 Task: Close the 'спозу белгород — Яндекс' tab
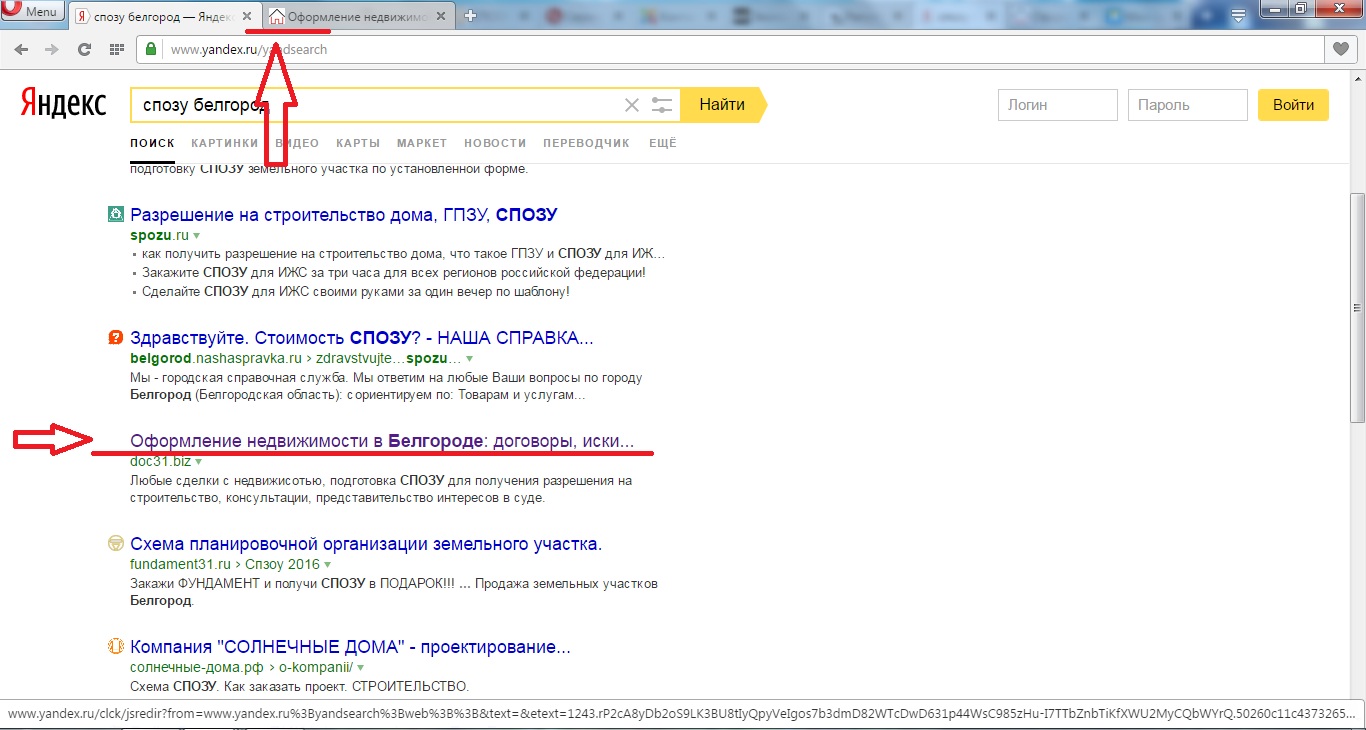tap(245, 17)
